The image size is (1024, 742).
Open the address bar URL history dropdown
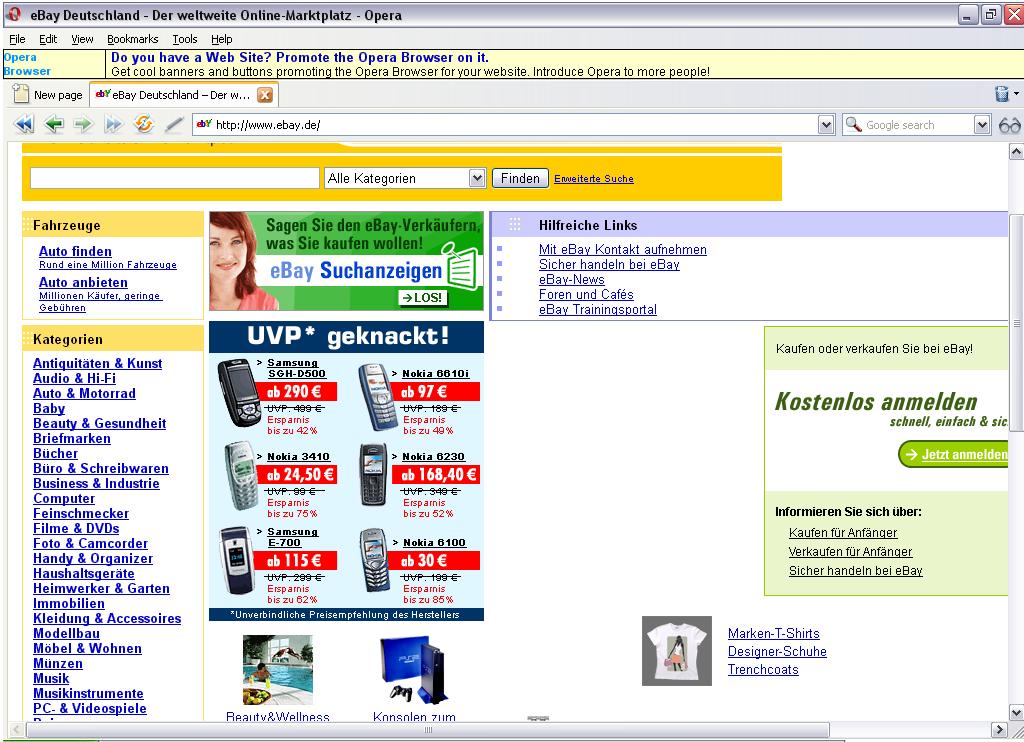click(826, 125)
